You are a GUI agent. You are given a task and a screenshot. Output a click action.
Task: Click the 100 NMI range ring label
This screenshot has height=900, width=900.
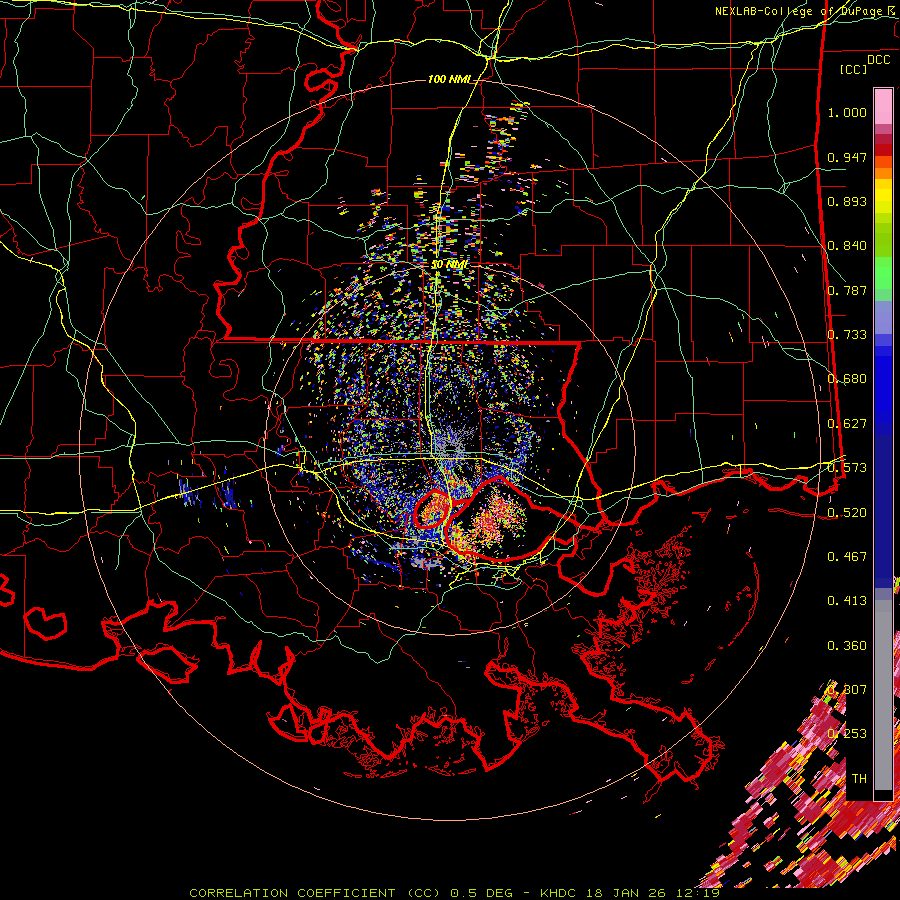449,79
